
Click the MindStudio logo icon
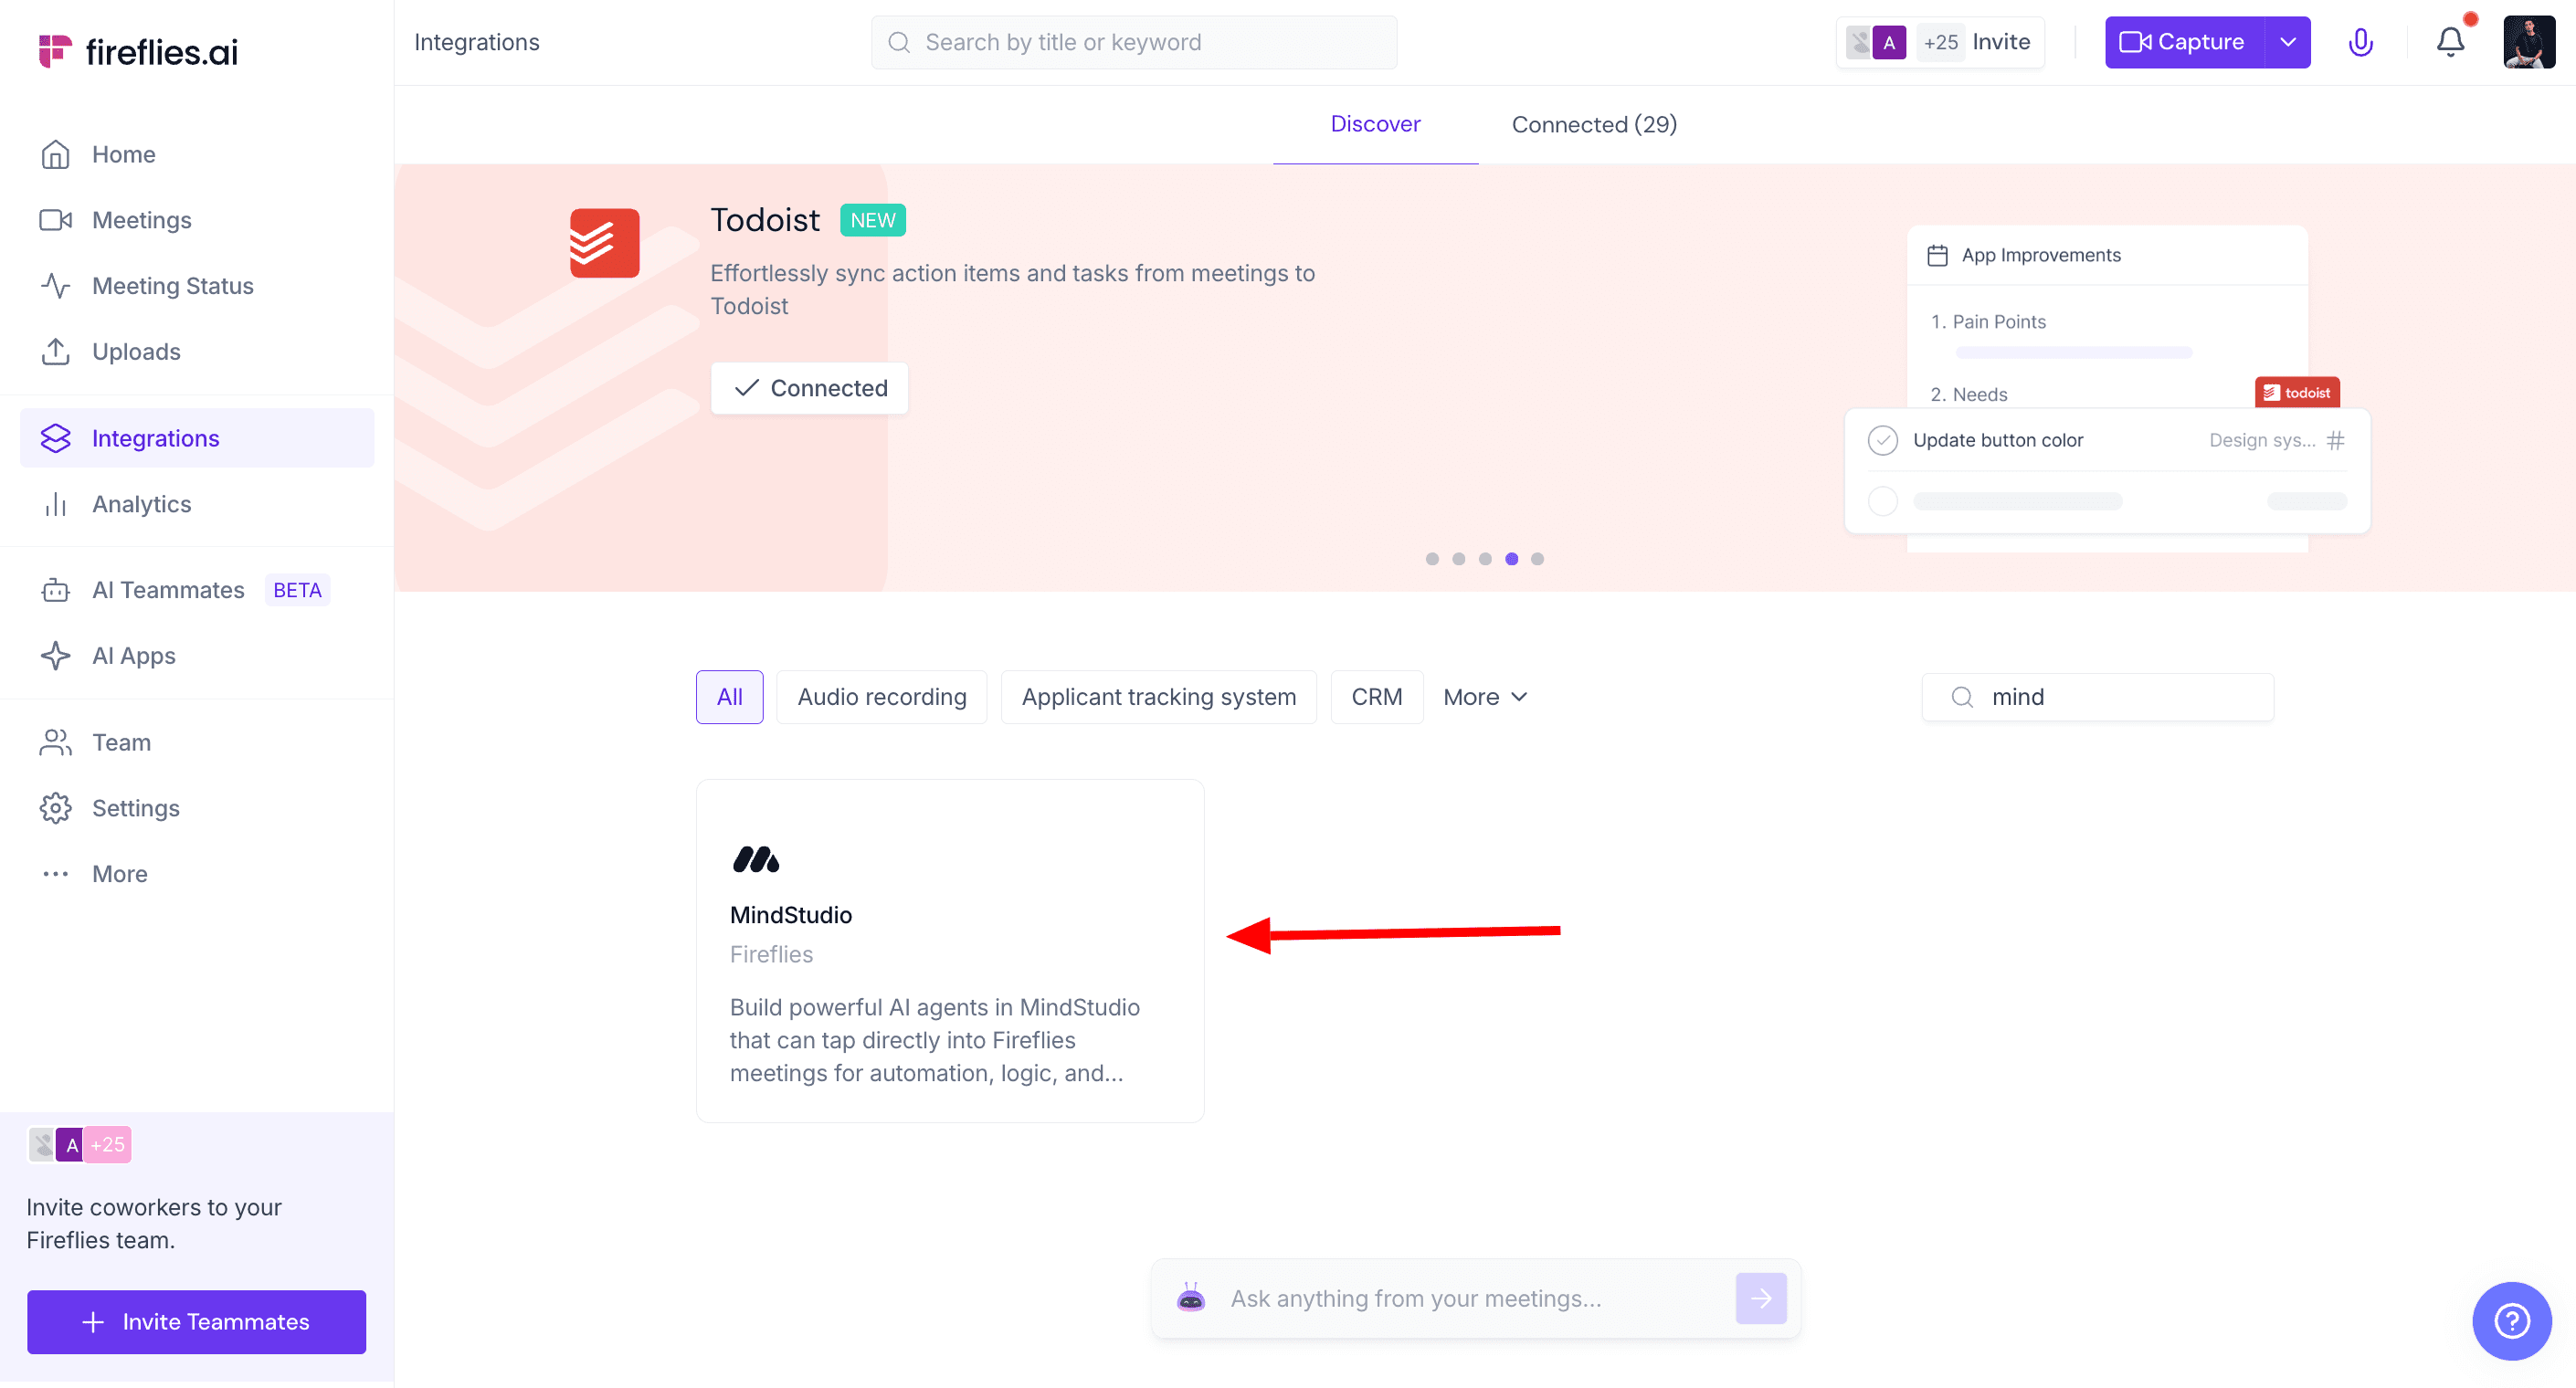tap(755, 860)
